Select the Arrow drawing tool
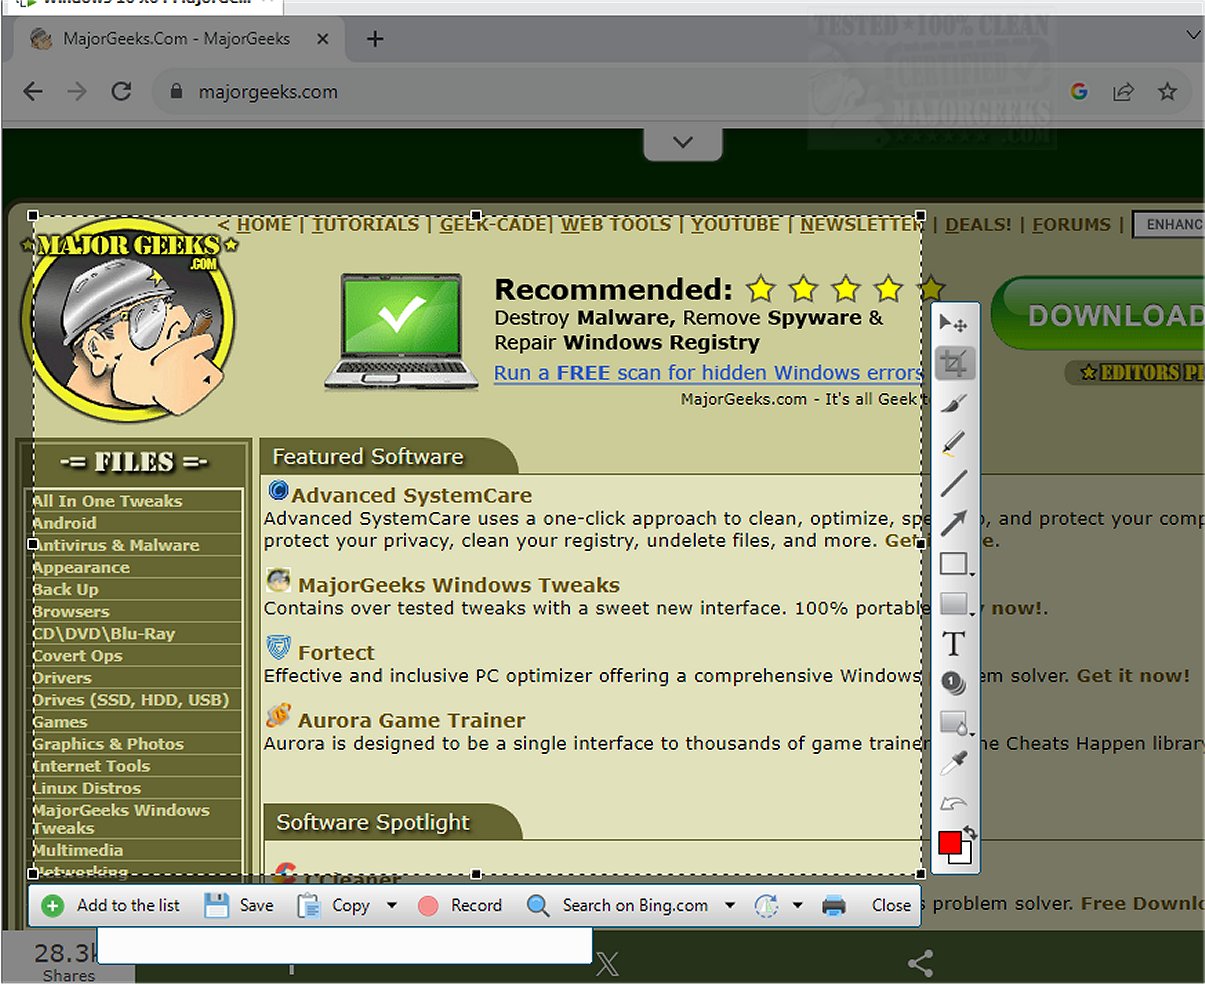This screenshot has height=984, width=1205. click(954, 523)
